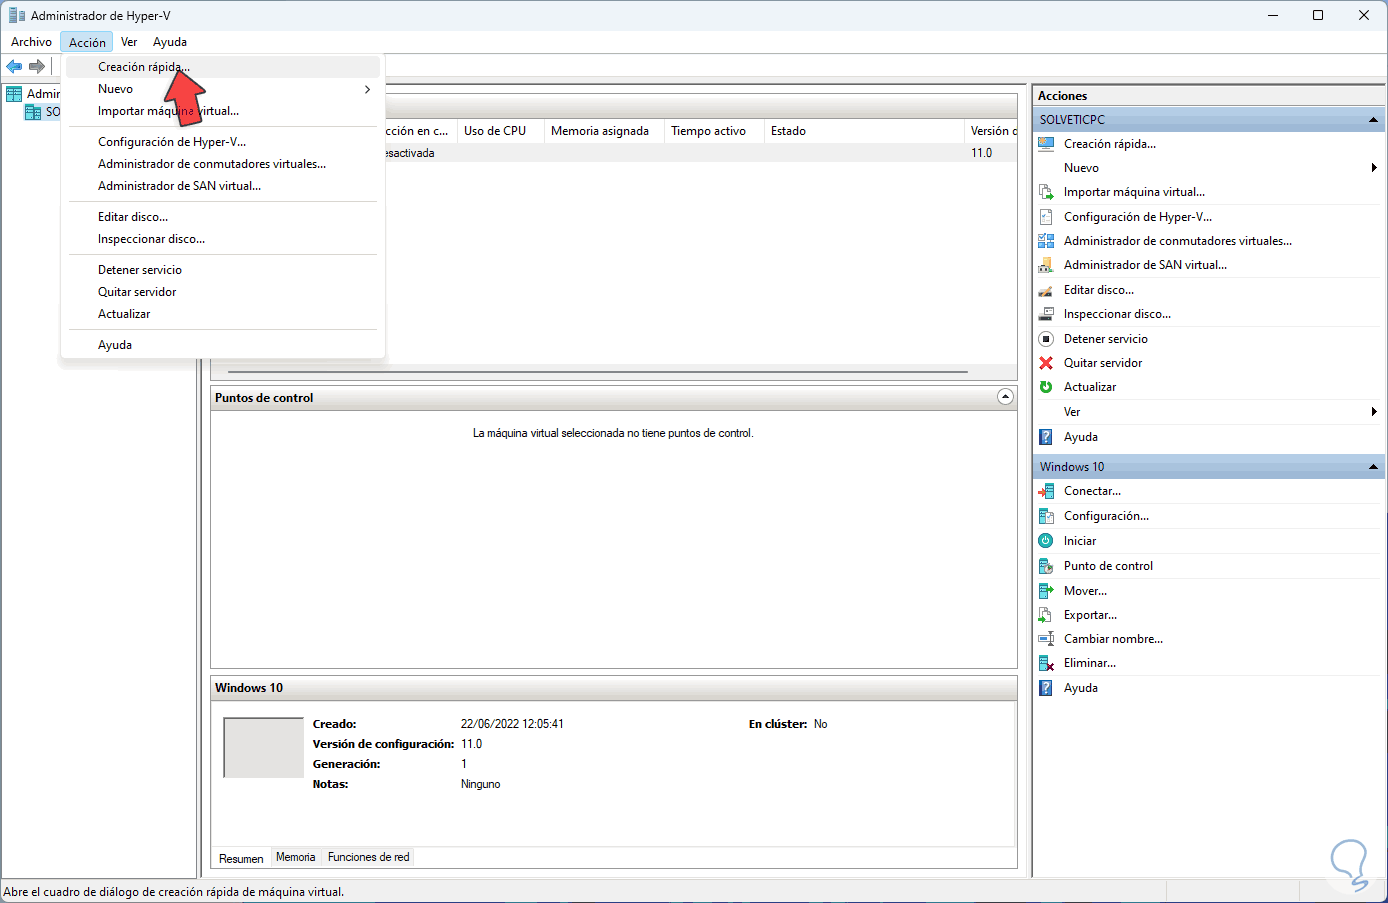Click the Inspeccionar disco icon in the Acciones pane
Image resolution: width=1388 pixels, height=903 pixels.
coord(1046,314)
